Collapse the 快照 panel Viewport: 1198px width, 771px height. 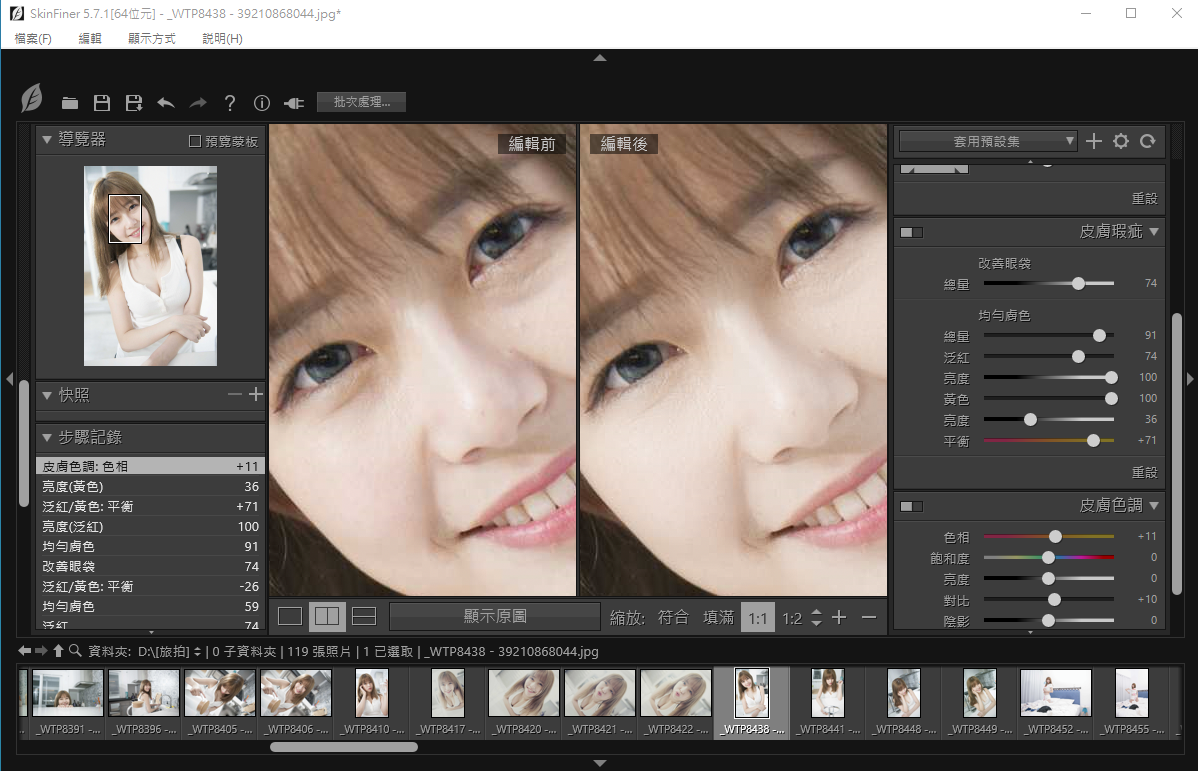(47, 395)
